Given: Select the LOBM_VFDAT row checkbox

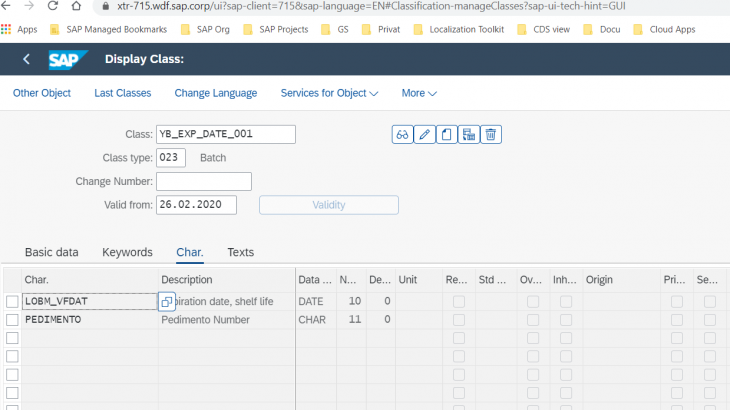Looking at the screenshot, I should [x=12, y=301].
